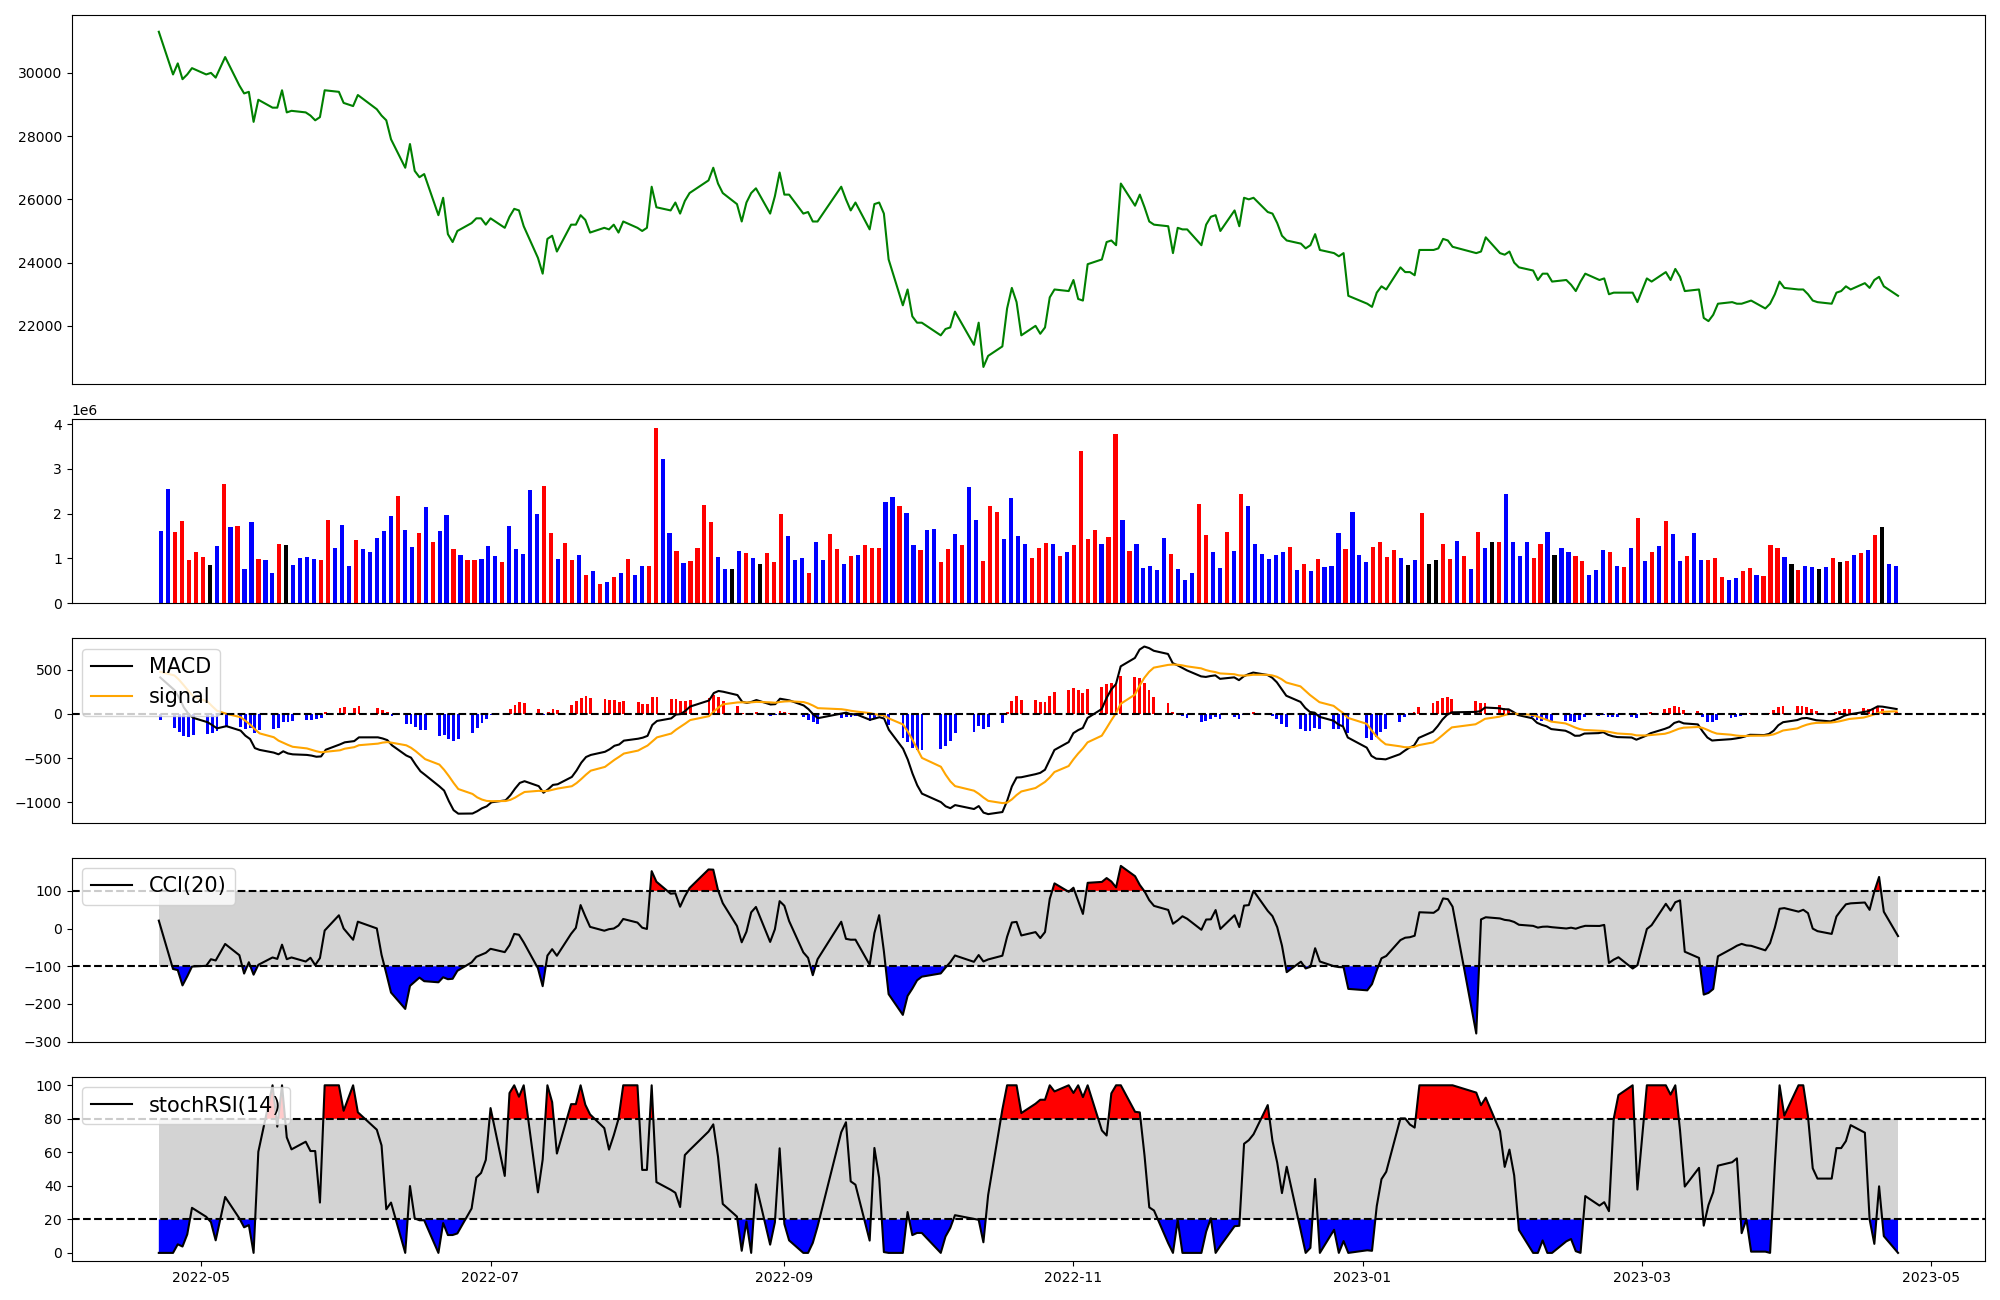The height and width of the screenshot is (1300, 2000).
Task: Click the 22000 price axis tick label
Action: [x=39, y=327]
